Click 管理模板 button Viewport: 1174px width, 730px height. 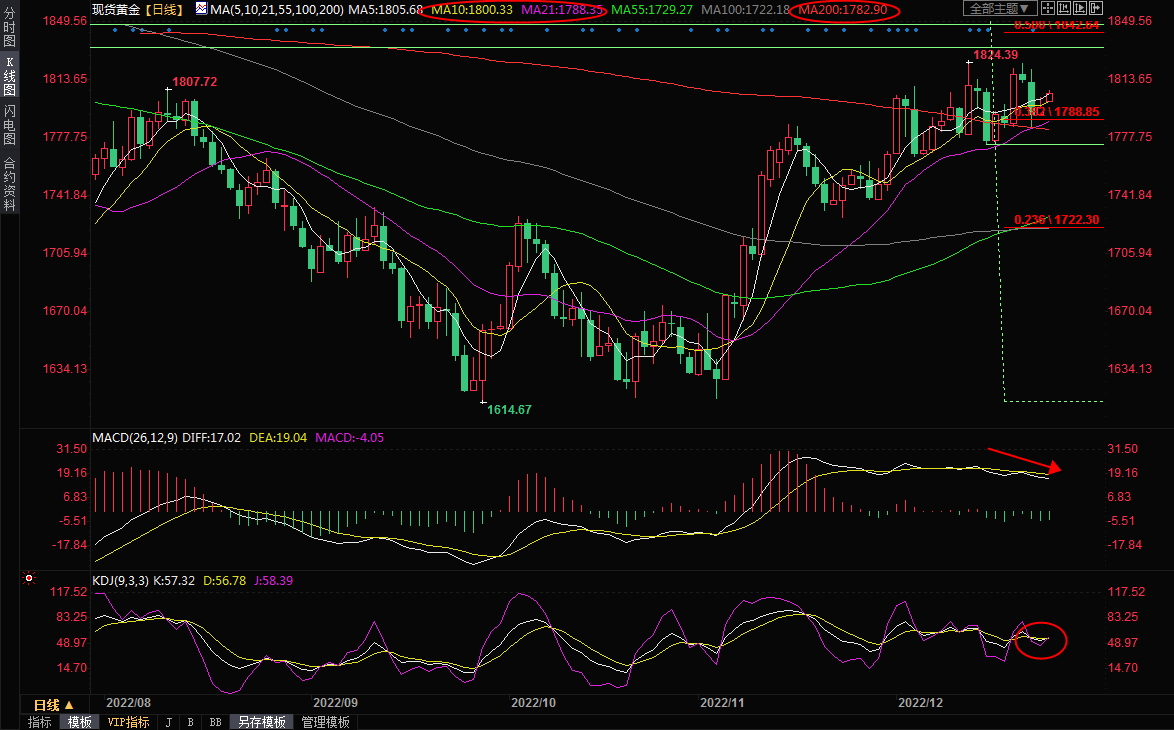coord(325,722)
